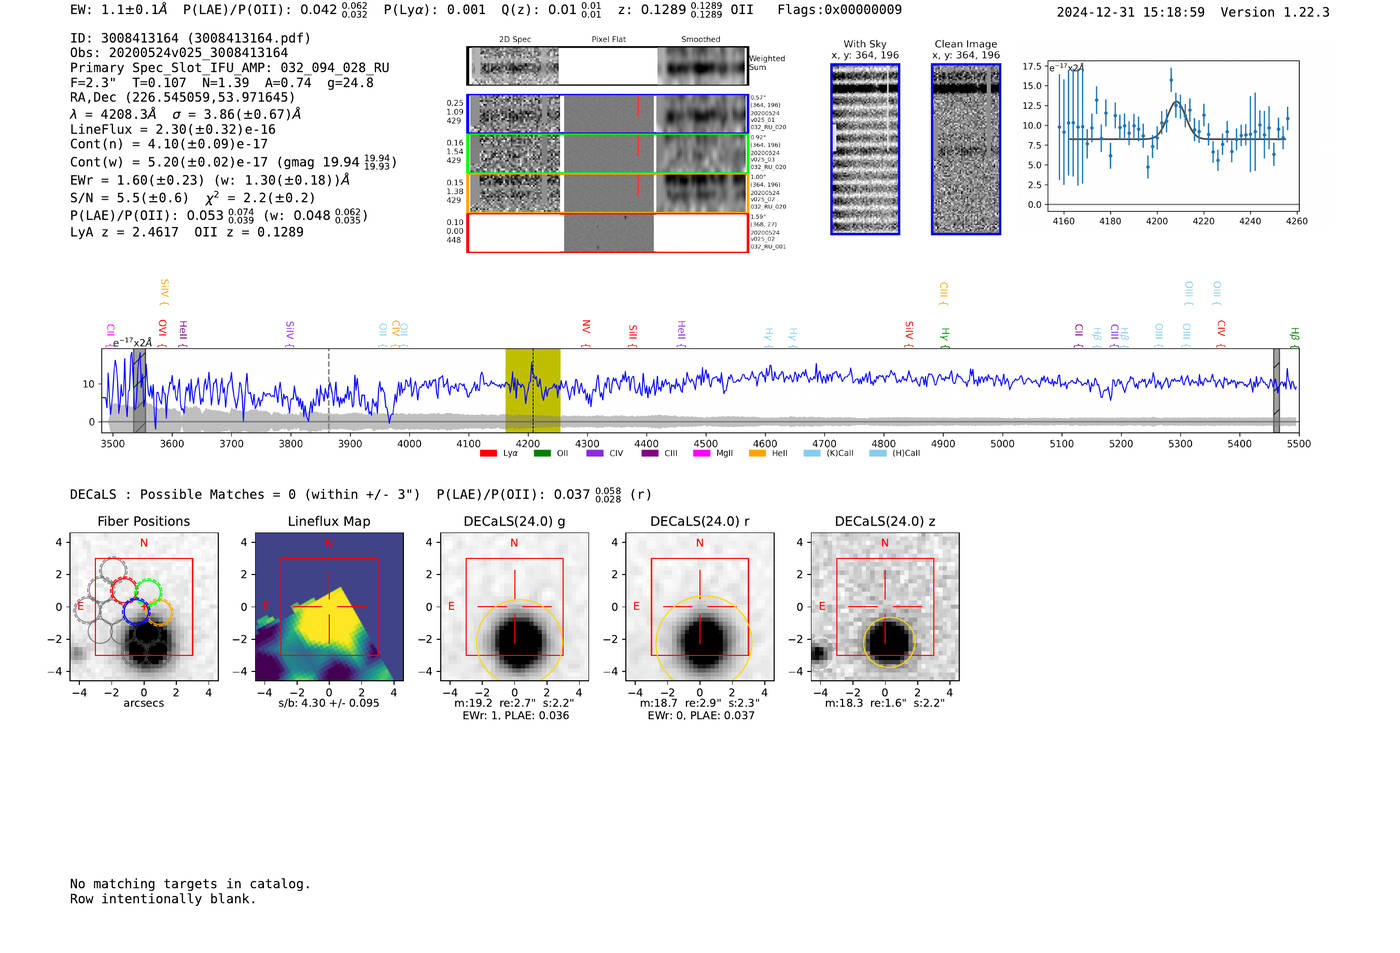Click the With Sky image panel
This screenshot has height=953, width=1400.
pos(865,149)
